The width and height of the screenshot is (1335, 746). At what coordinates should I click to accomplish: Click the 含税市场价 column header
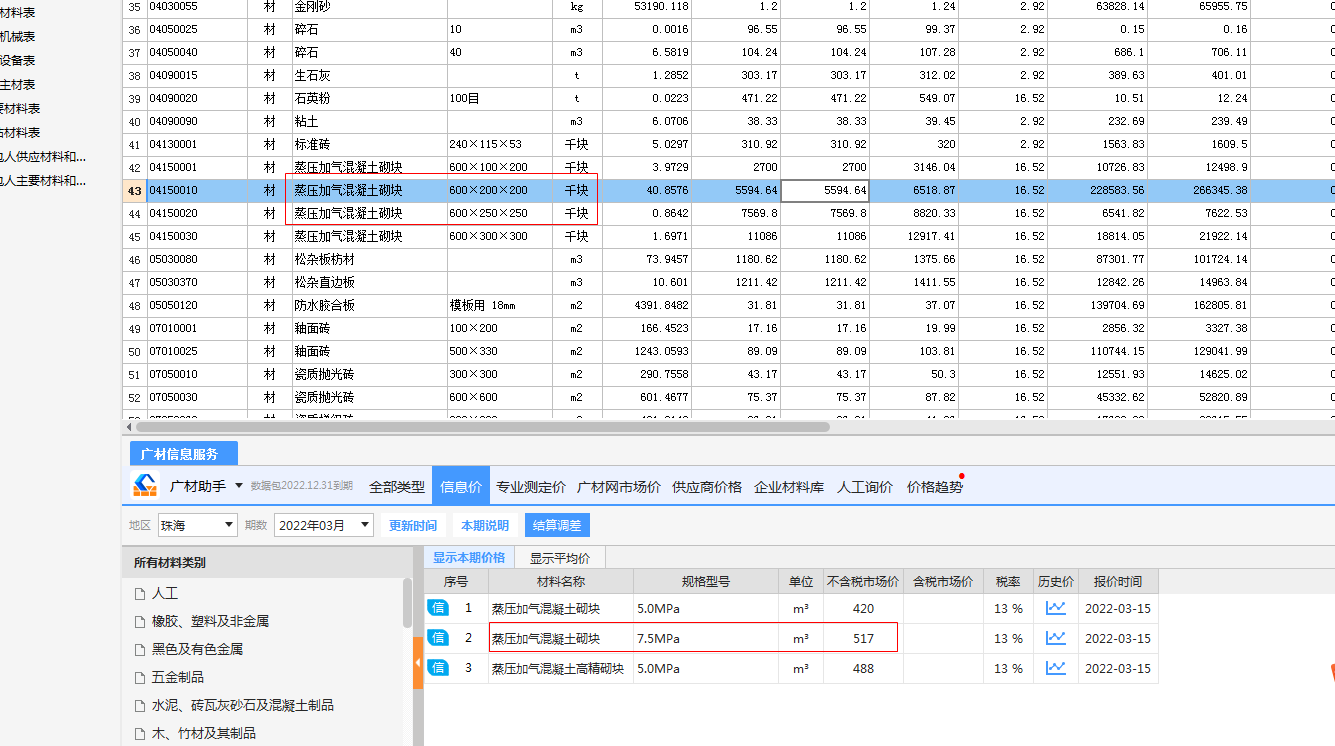click(x=941, y=581)
